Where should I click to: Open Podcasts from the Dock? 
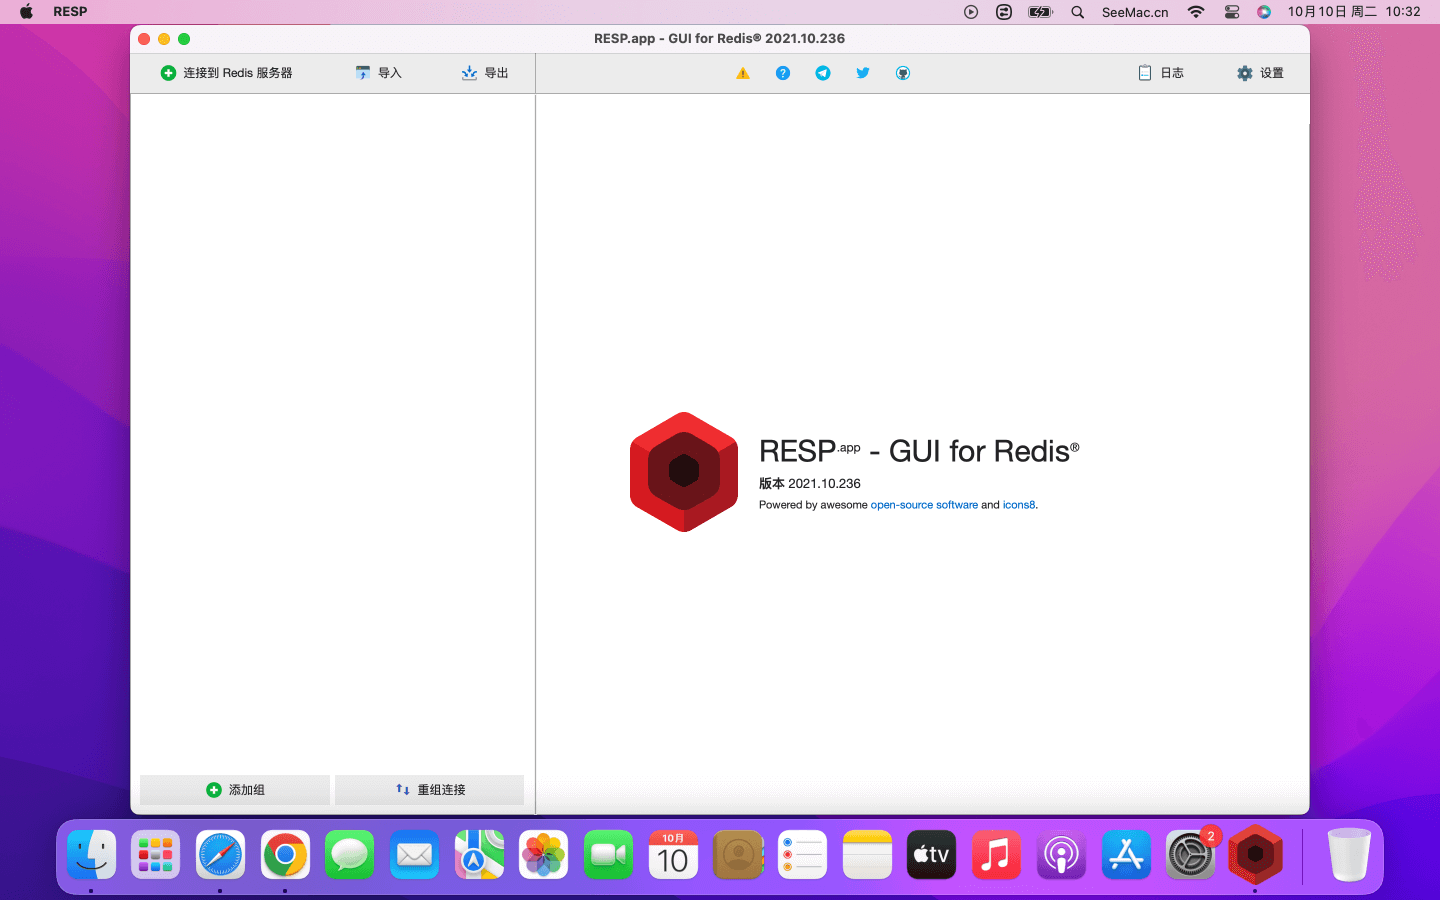tap(1061, 855)
